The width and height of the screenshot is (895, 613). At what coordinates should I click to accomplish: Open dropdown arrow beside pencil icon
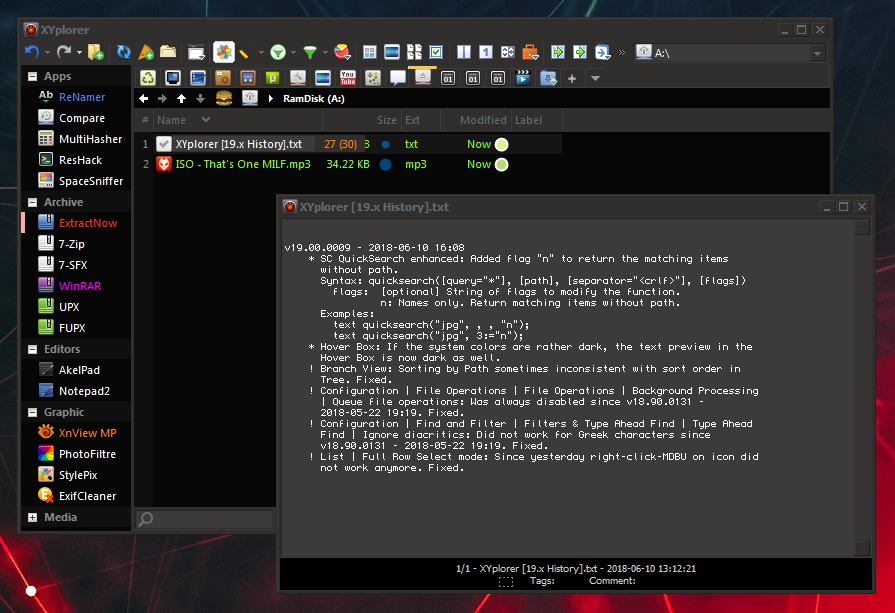coord(261,53)
